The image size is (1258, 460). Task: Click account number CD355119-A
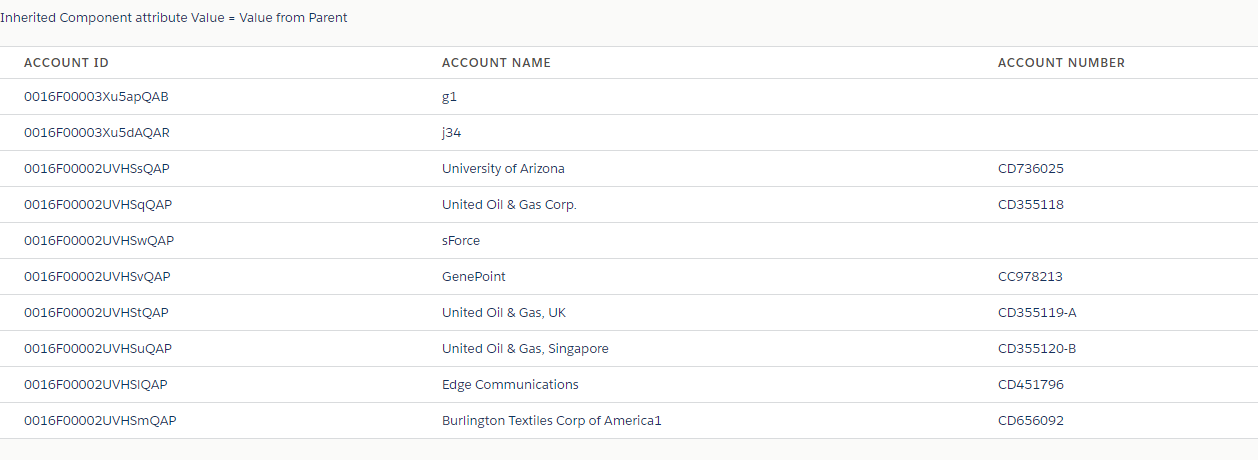[x=1037, y=313]
